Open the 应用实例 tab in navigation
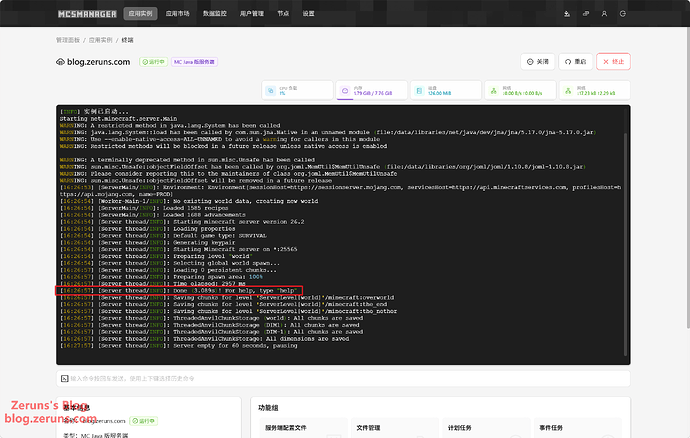The width and height of the screenshot is (690, 438). 140,14
